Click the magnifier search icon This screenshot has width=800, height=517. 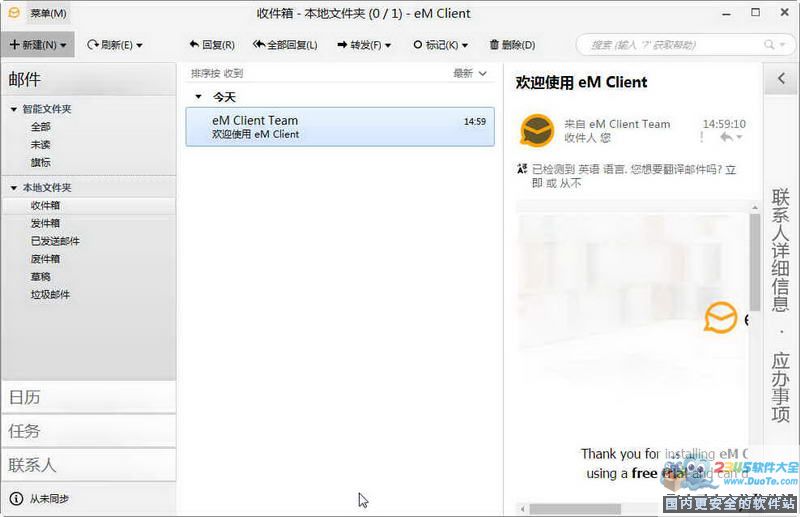coord(769,45)
